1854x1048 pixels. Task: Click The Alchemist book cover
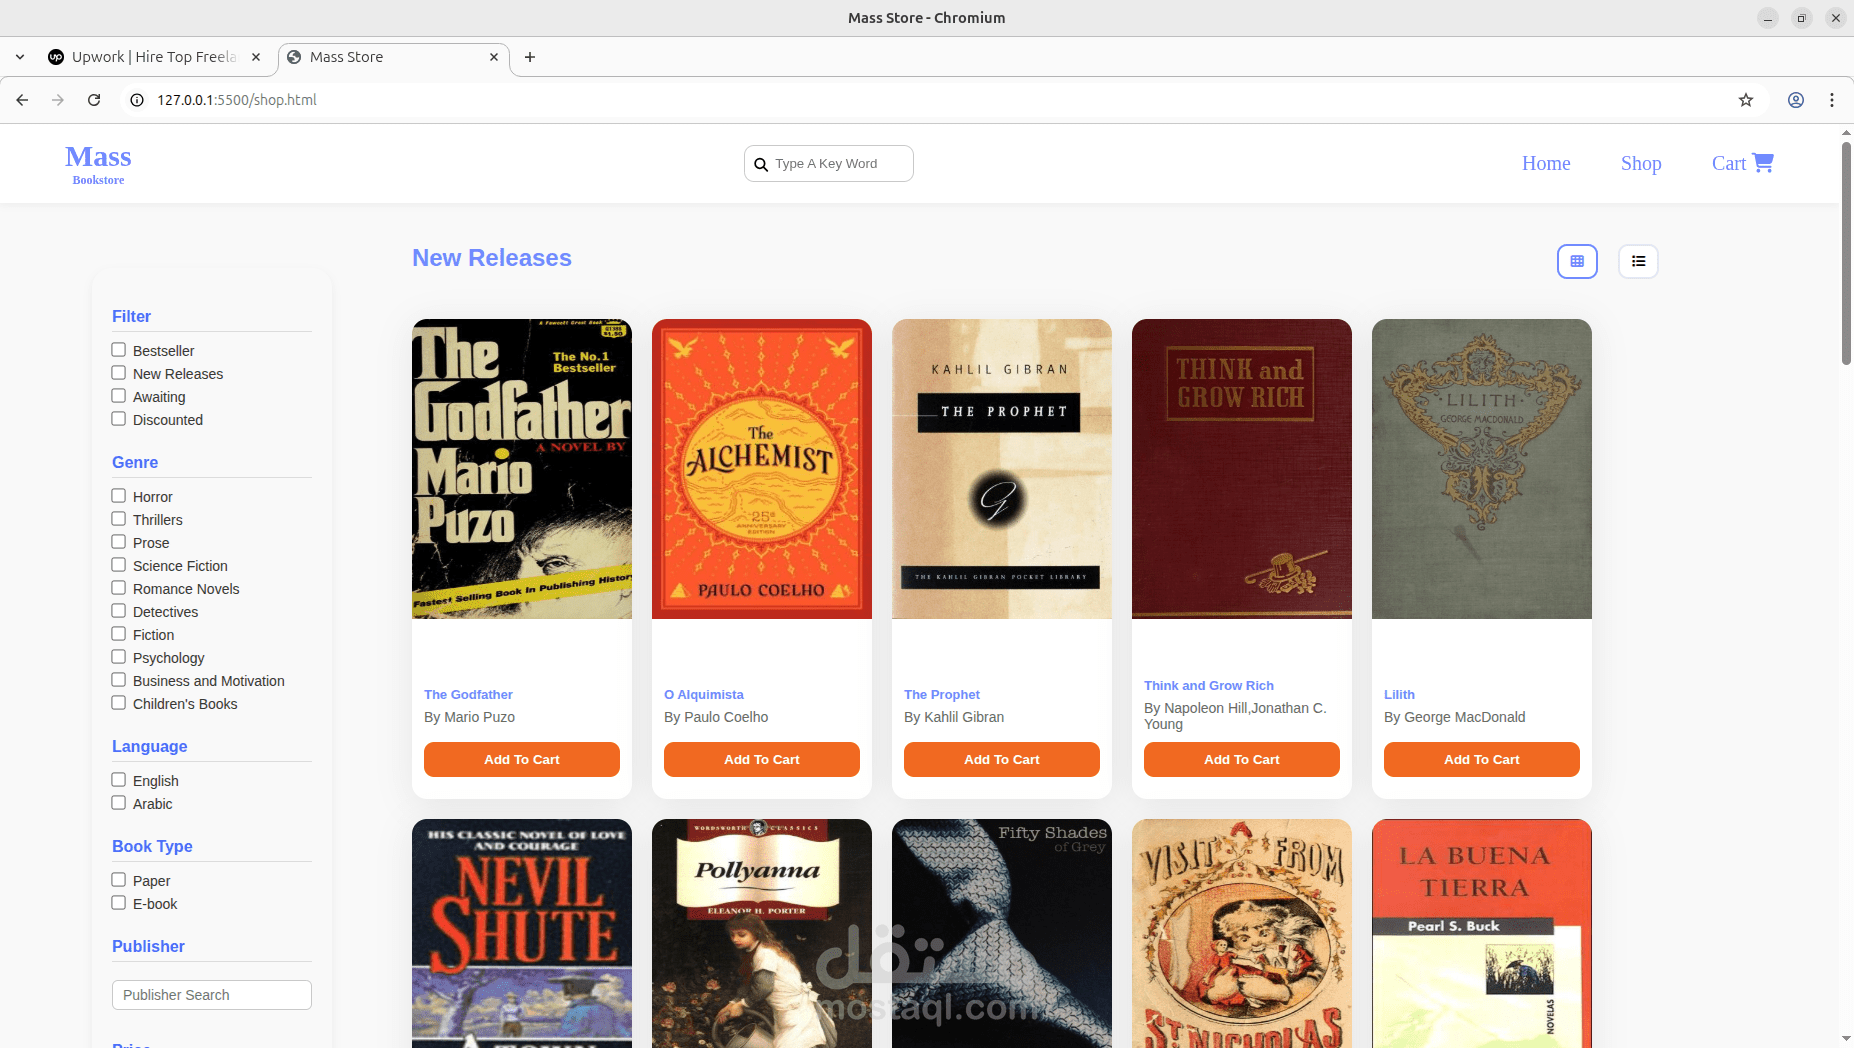click(762, 469)
